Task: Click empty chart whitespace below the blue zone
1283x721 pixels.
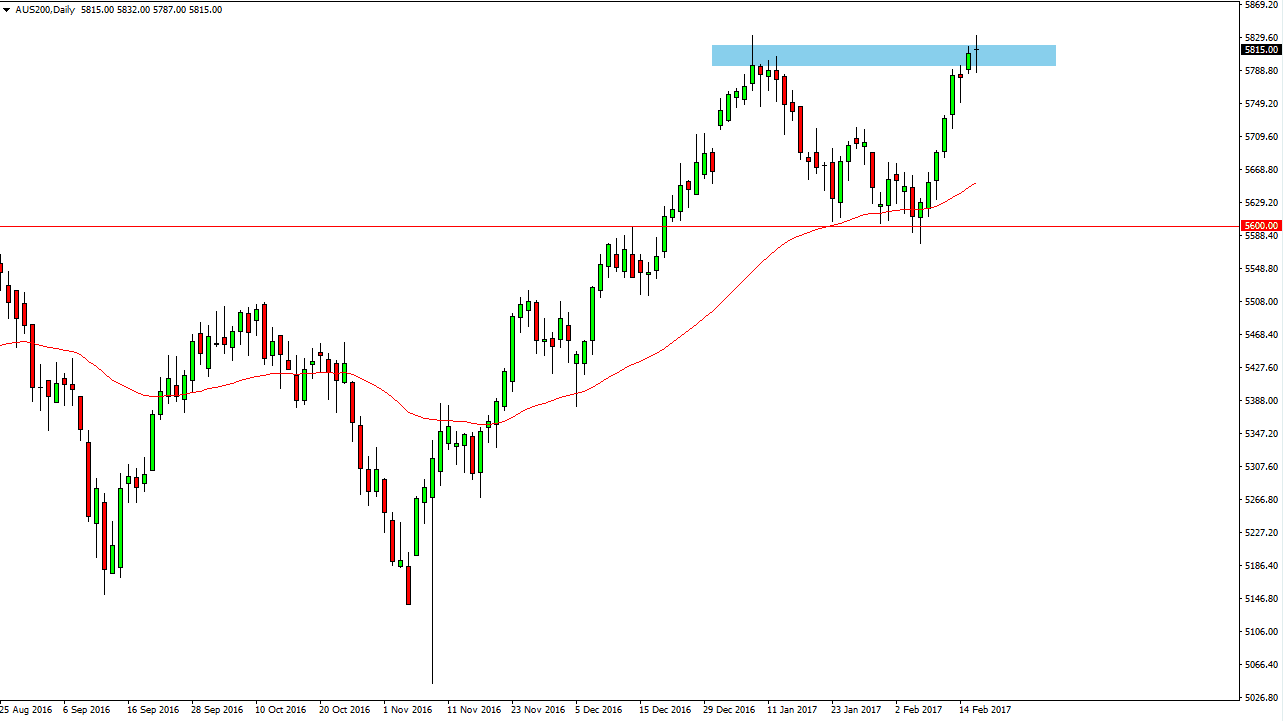Action: (1100, 130)
